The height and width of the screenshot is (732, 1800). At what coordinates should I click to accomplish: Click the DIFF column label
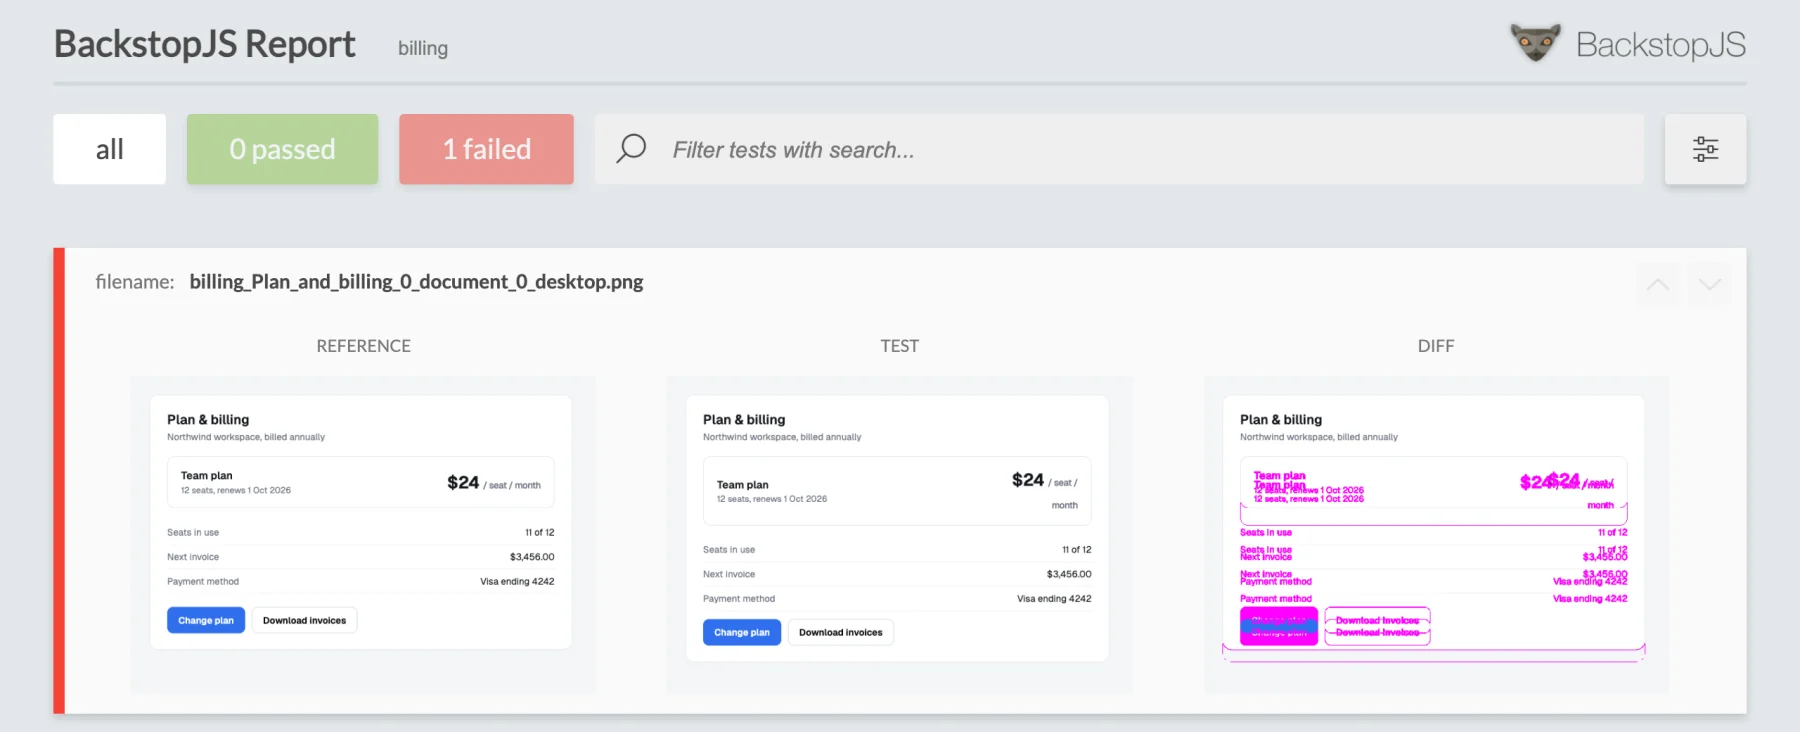click(1436, 346)
